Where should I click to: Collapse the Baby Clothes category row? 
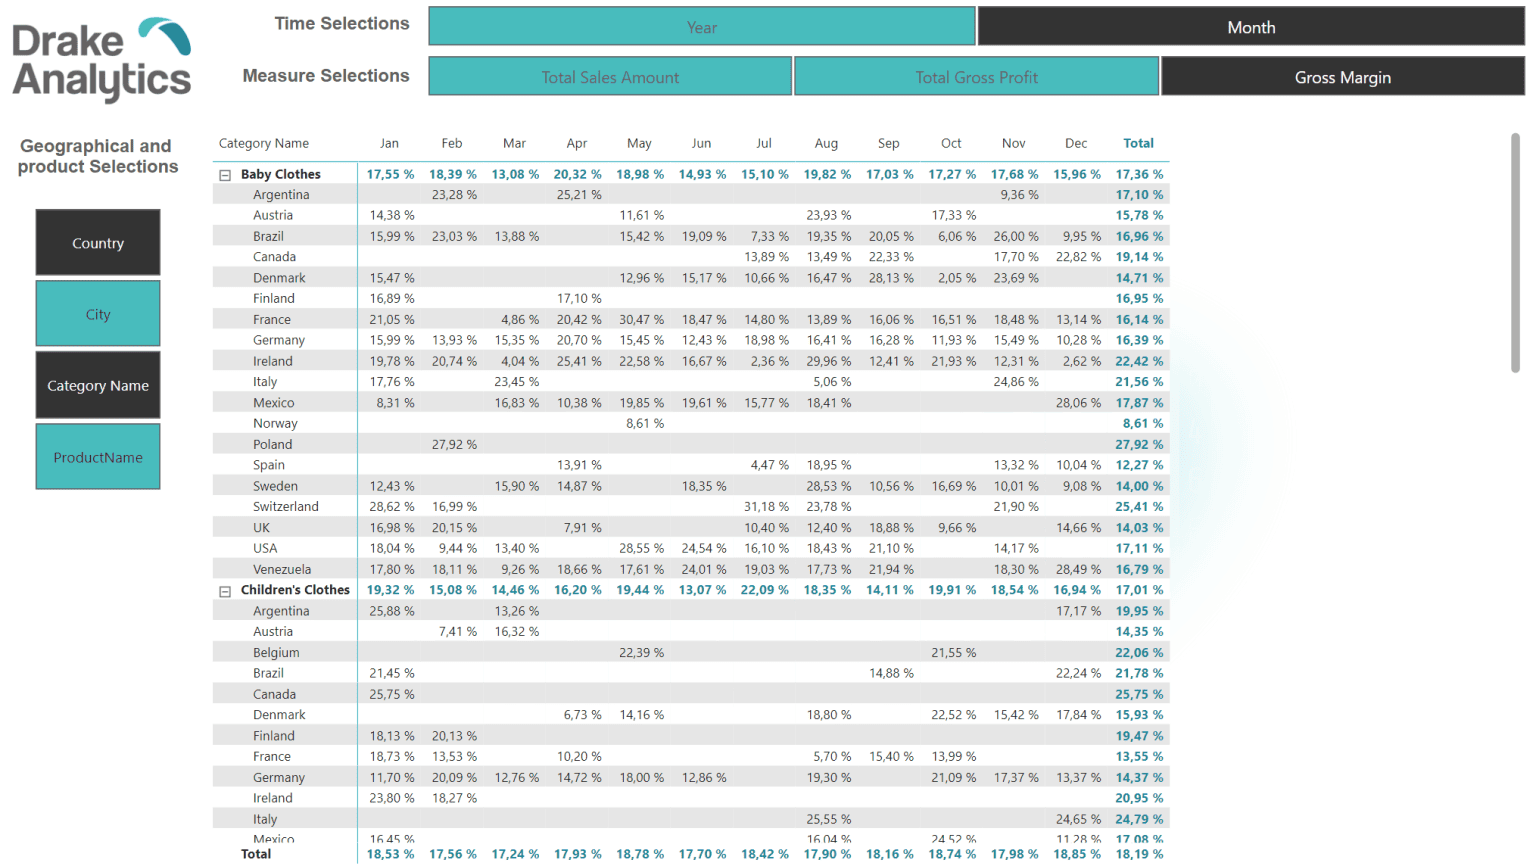[x=225, y=173]
